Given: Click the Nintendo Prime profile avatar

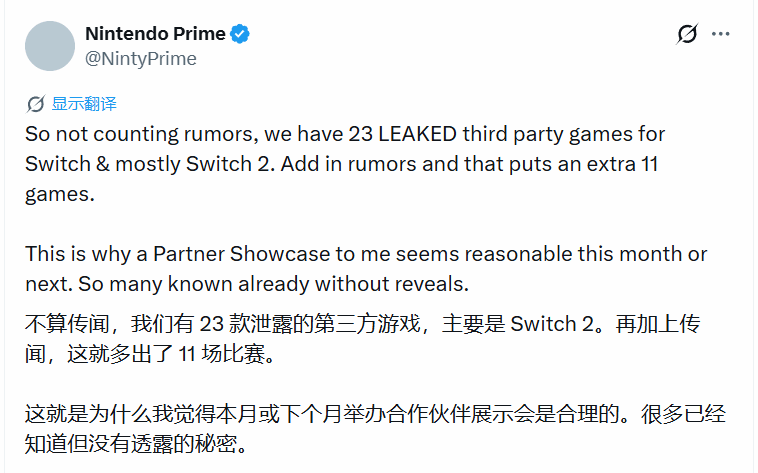Looking at the screenshot, I should [x=49, y=46].
